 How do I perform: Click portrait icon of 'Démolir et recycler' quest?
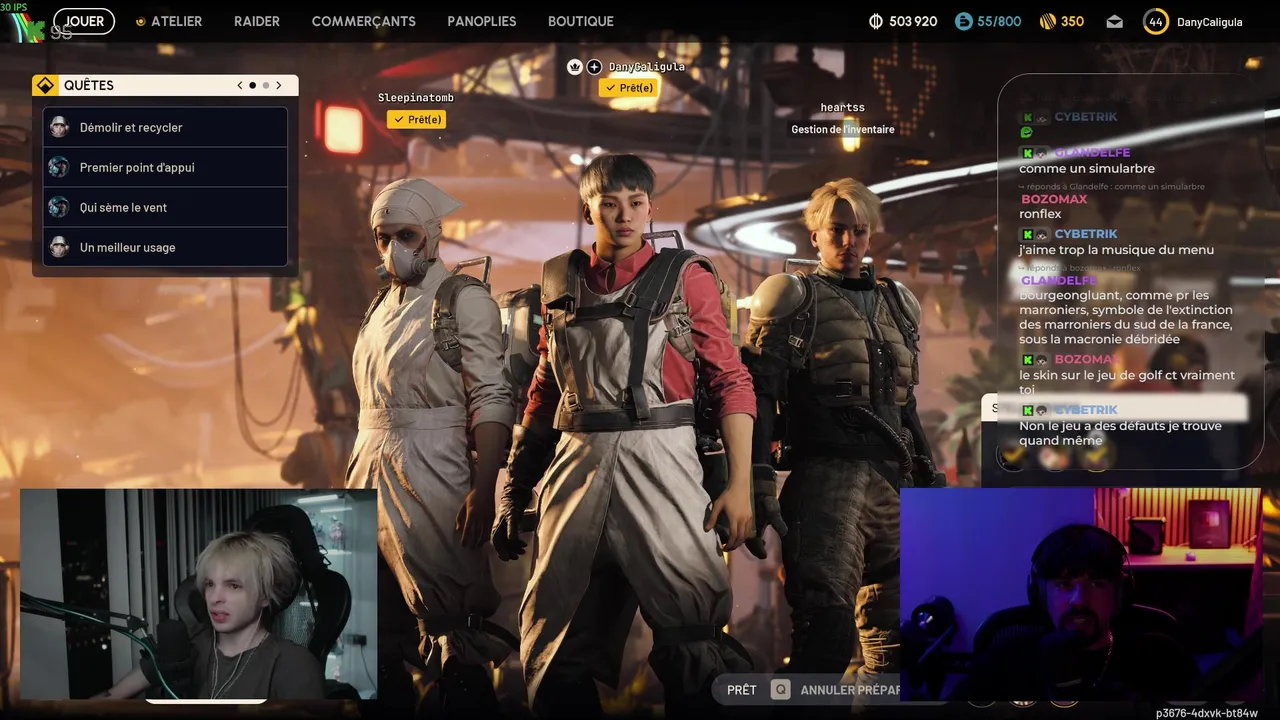click(x=59, y=127)
